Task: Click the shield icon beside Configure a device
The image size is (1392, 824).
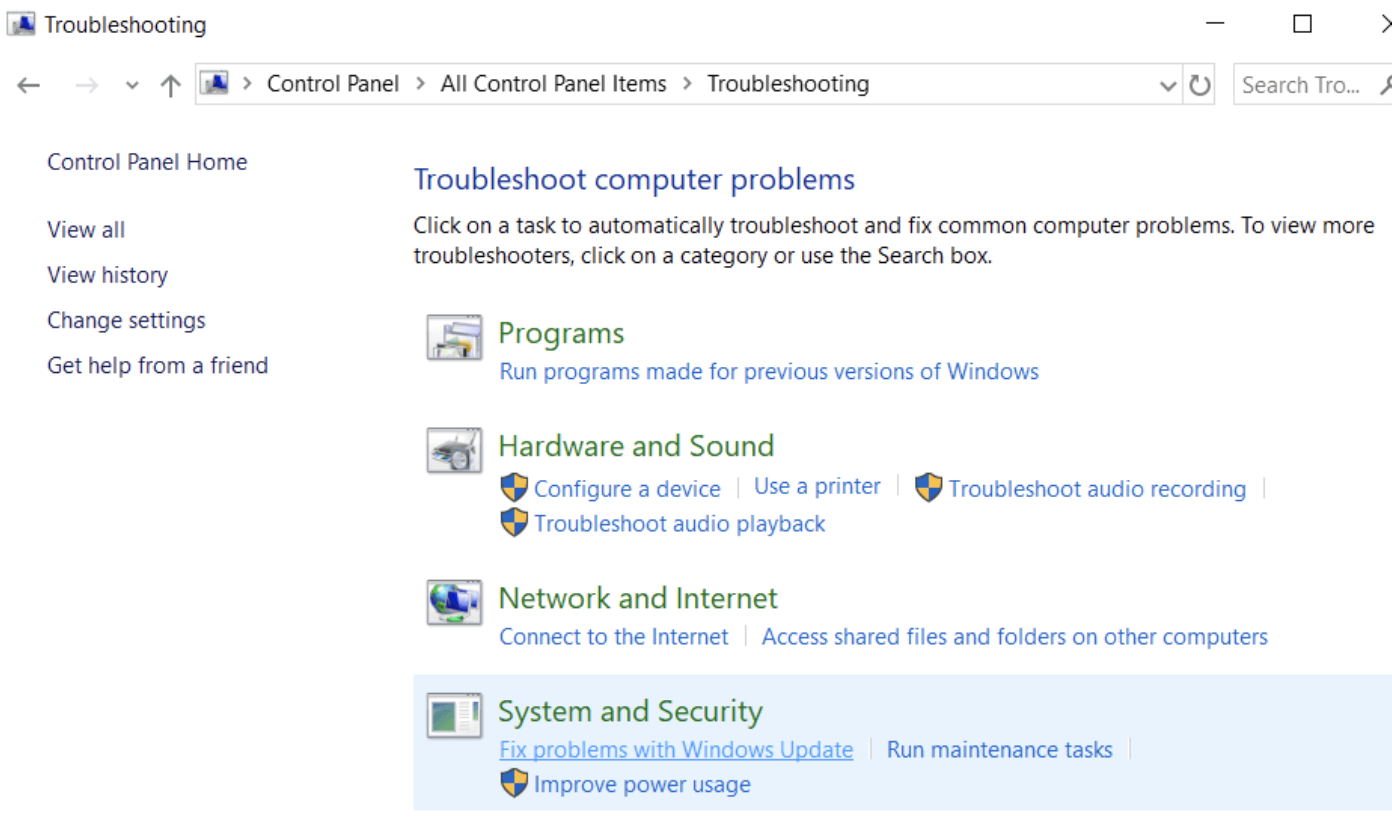Action: point(514,488)
